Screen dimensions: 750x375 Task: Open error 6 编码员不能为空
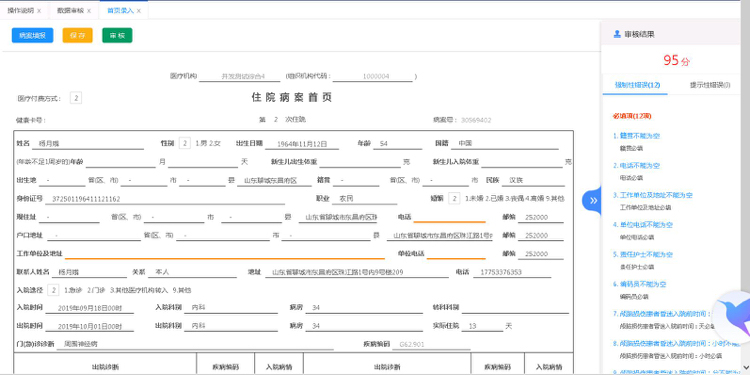click(x=640, y=284)
